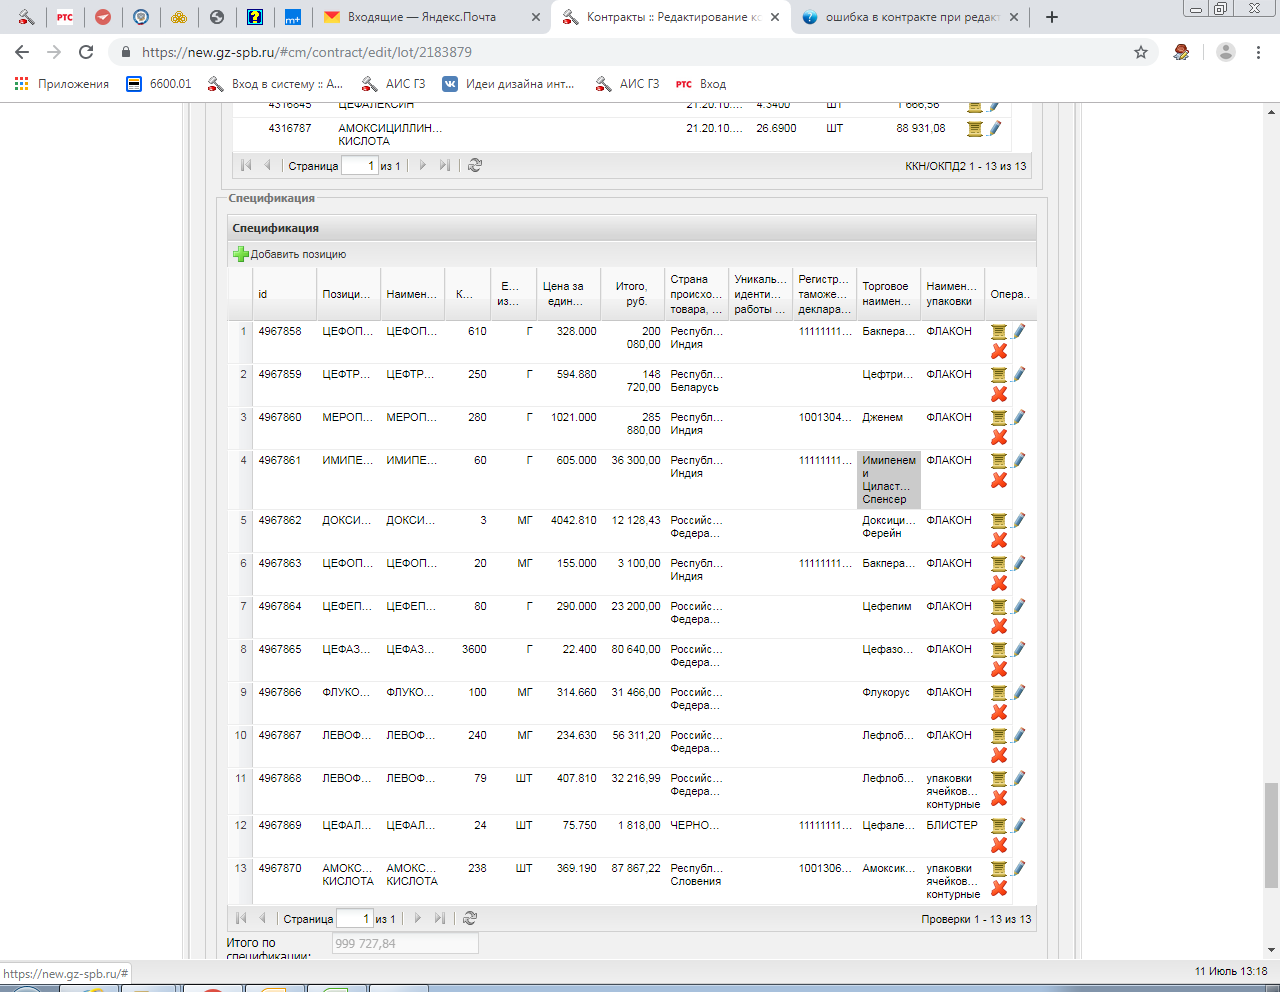Go to last page of Спецификация grid
This screenshot has height=992, width=1280.
click(x=440, y=918)
